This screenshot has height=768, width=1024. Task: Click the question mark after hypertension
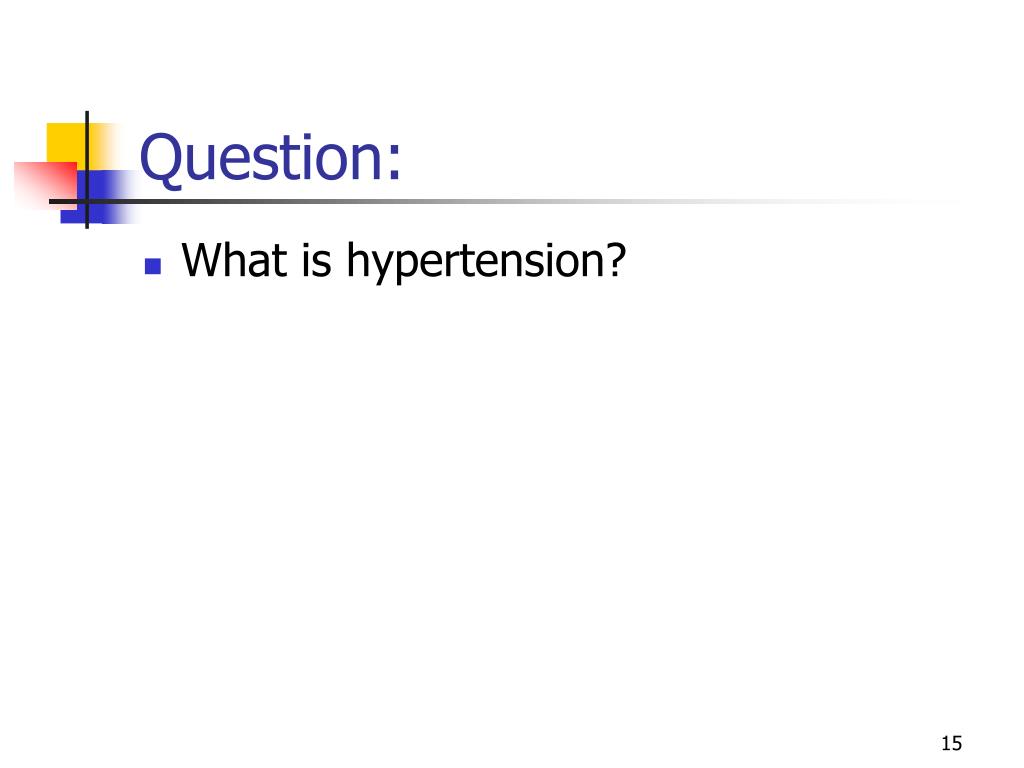(614, 261)
